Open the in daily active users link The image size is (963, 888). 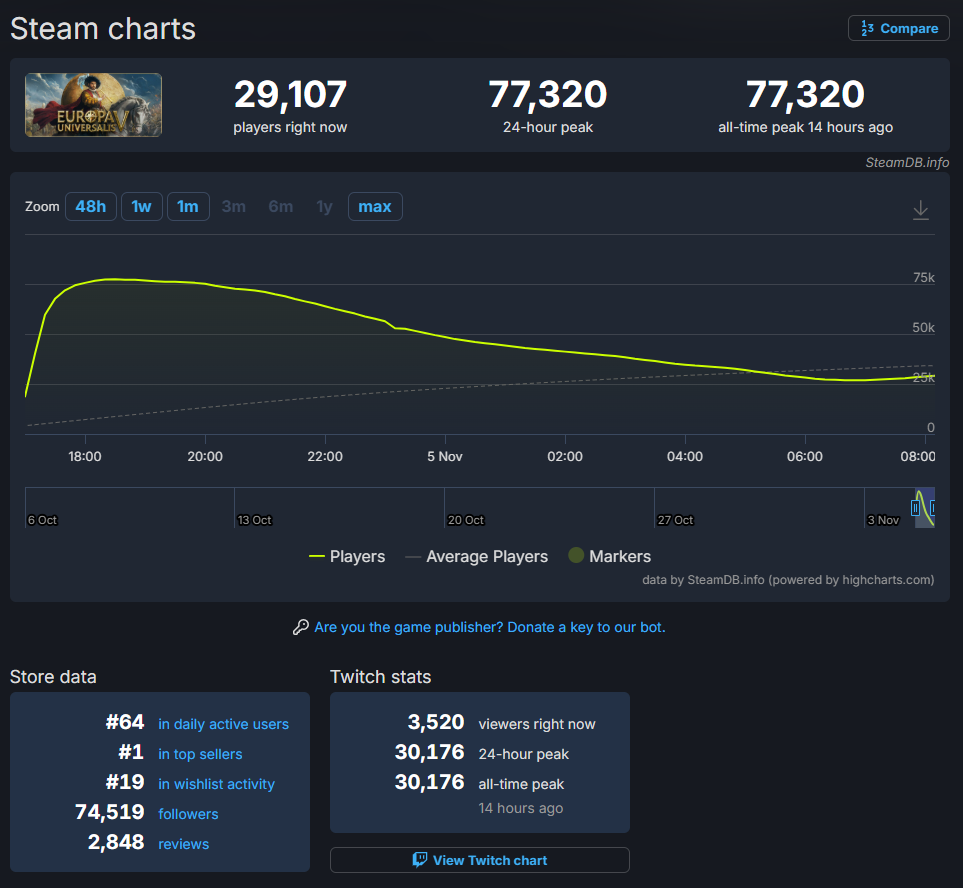pyautogui.click(x=223, y=724)
